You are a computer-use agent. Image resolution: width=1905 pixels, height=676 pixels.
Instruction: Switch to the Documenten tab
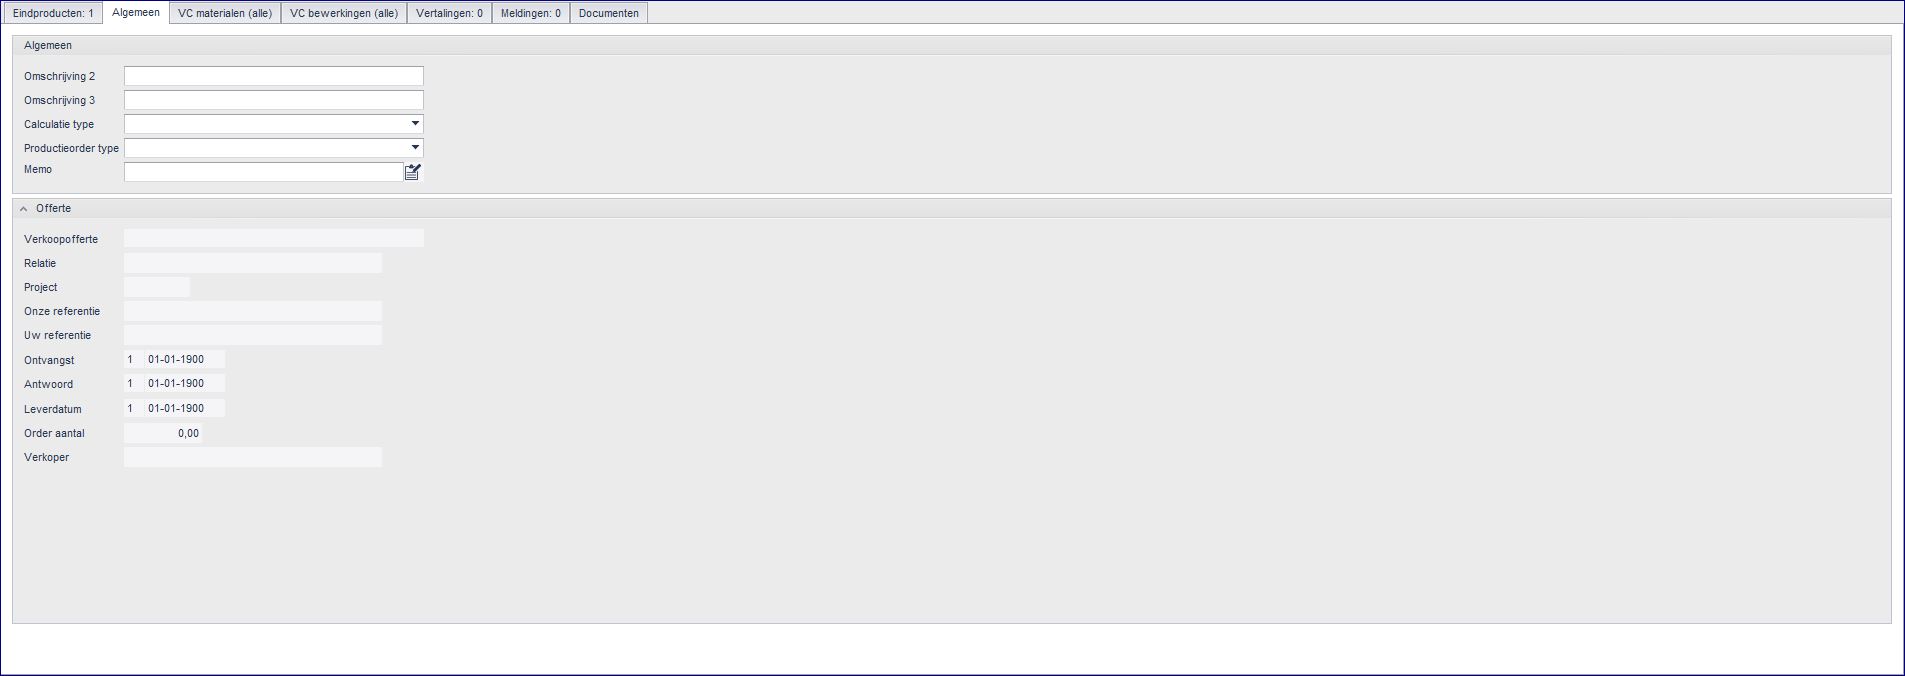609,13
